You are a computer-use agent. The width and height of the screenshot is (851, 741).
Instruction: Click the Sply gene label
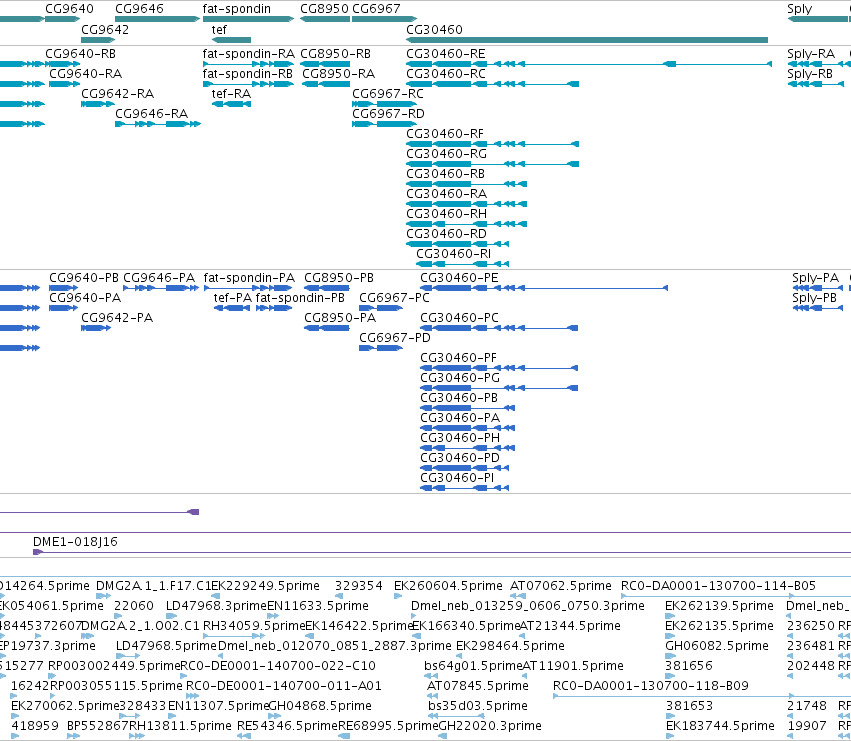click(799, 9)
